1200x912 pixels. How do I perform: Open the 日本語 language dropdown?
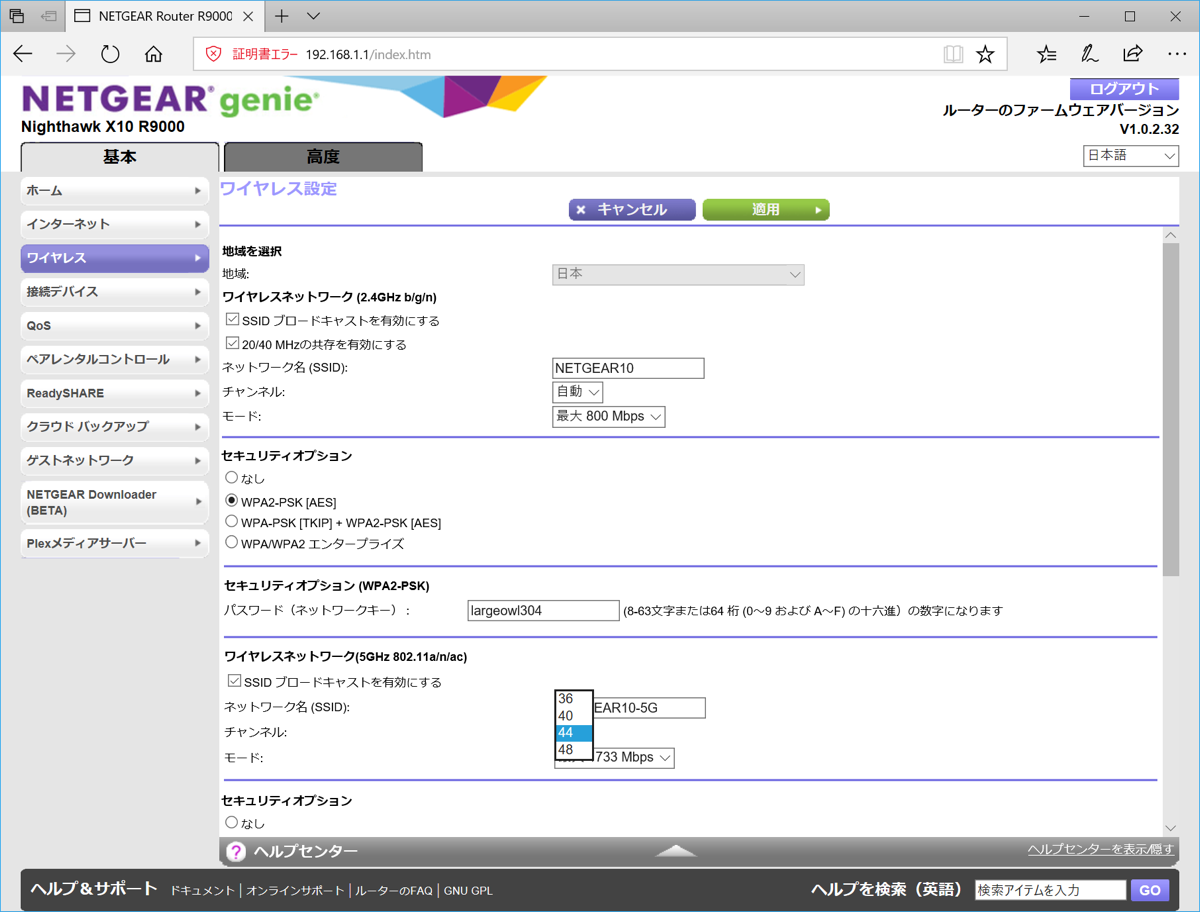1130,156
